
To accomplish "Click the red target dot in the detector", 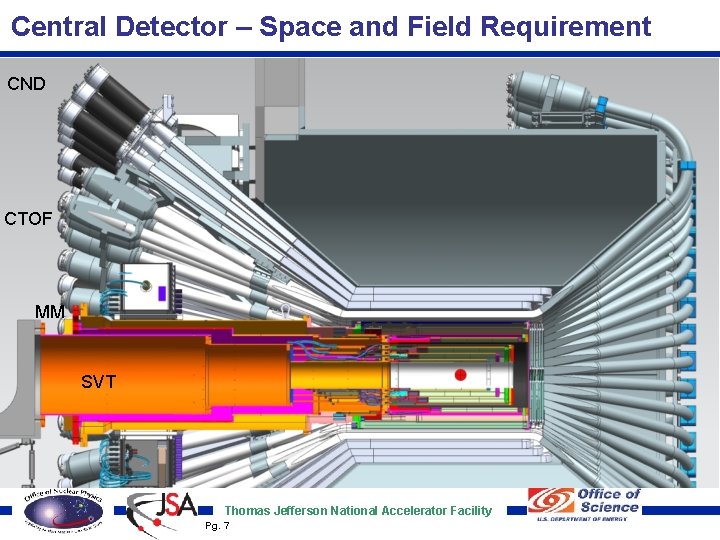I will pos(461,375).
